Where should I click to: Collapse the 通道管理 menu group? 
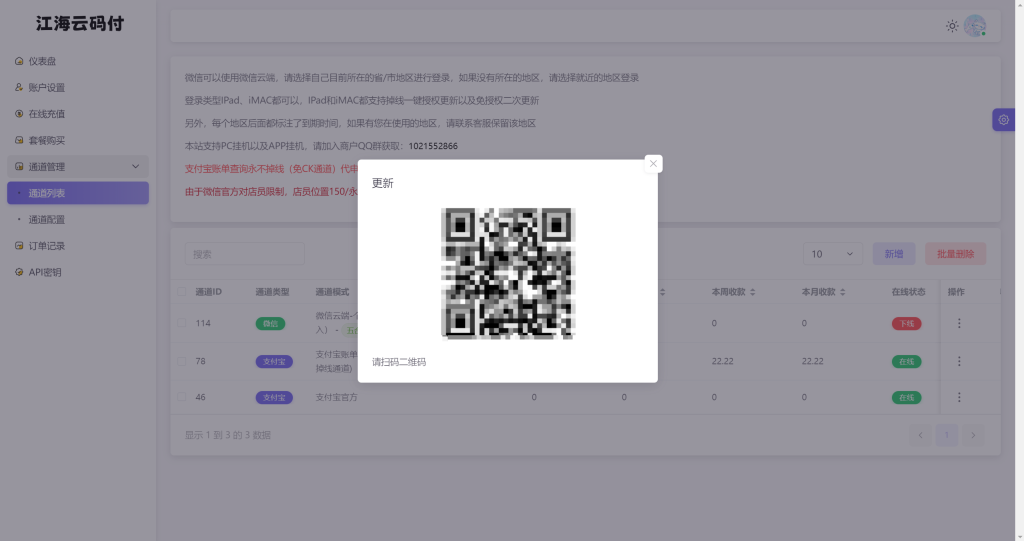[78, 167]
